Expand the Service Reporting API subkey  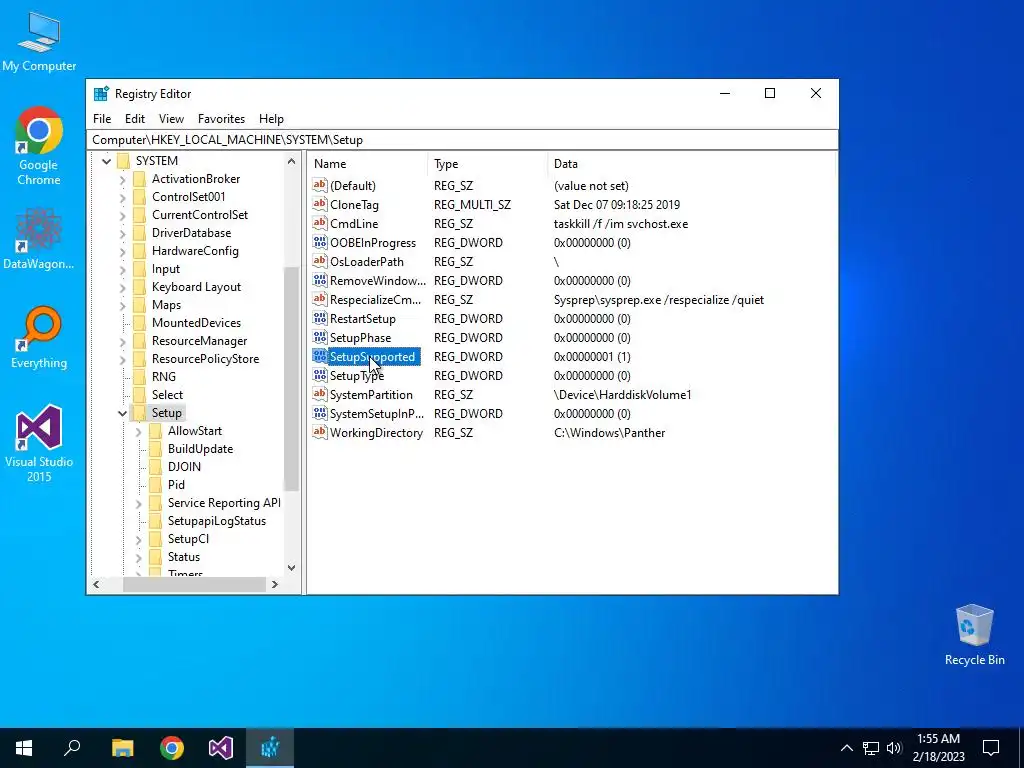coord(138,503)
